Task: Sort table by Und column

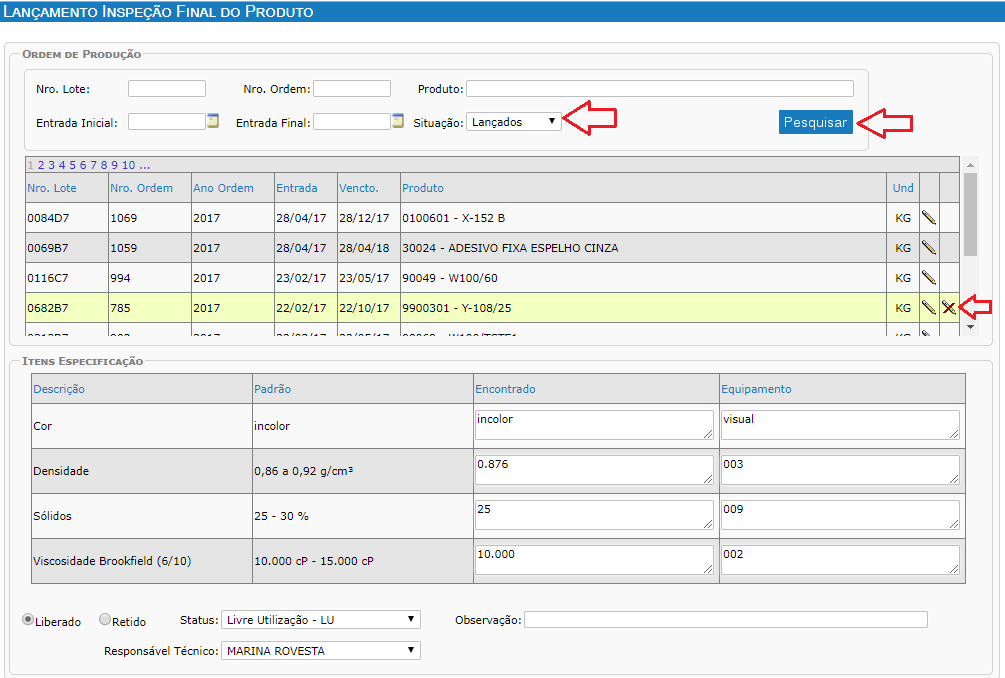Action: click(903, 188)
